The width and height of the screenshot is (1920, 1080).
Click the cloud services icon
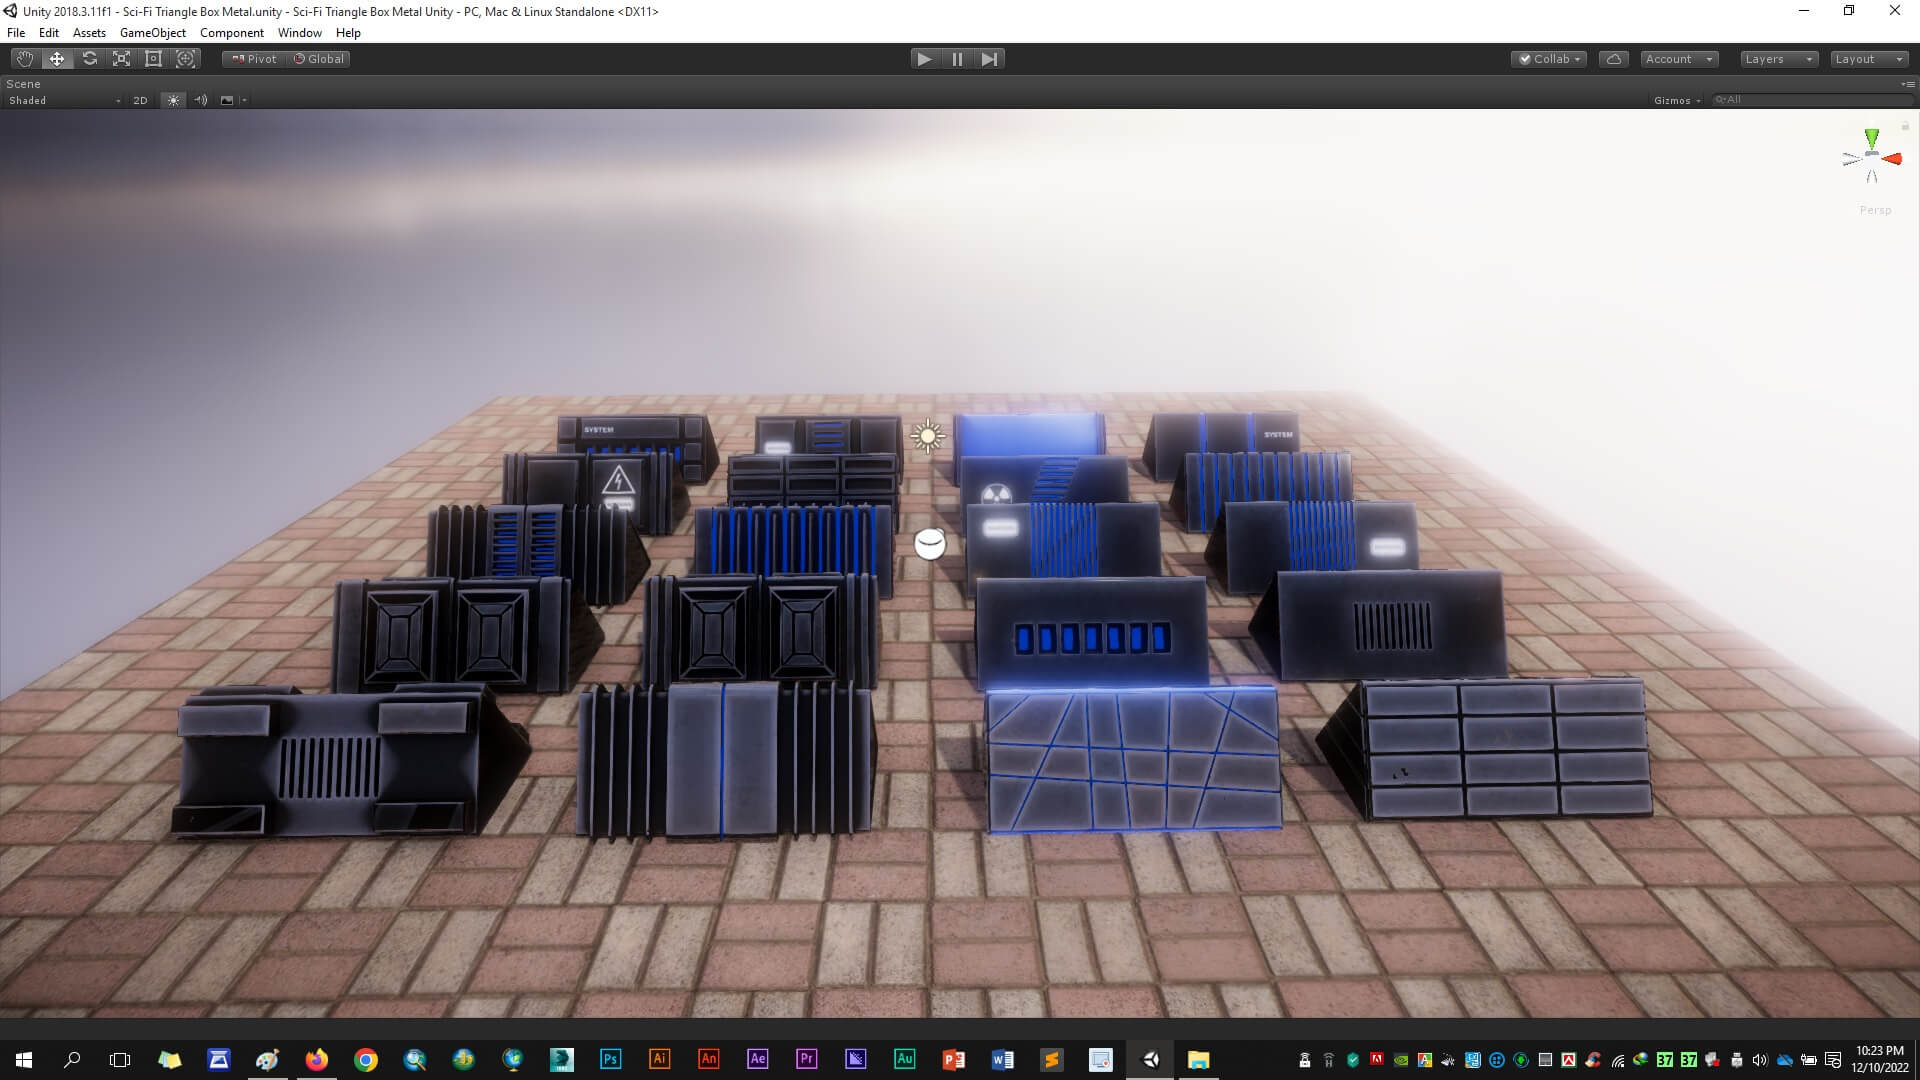click(1613, 59)
